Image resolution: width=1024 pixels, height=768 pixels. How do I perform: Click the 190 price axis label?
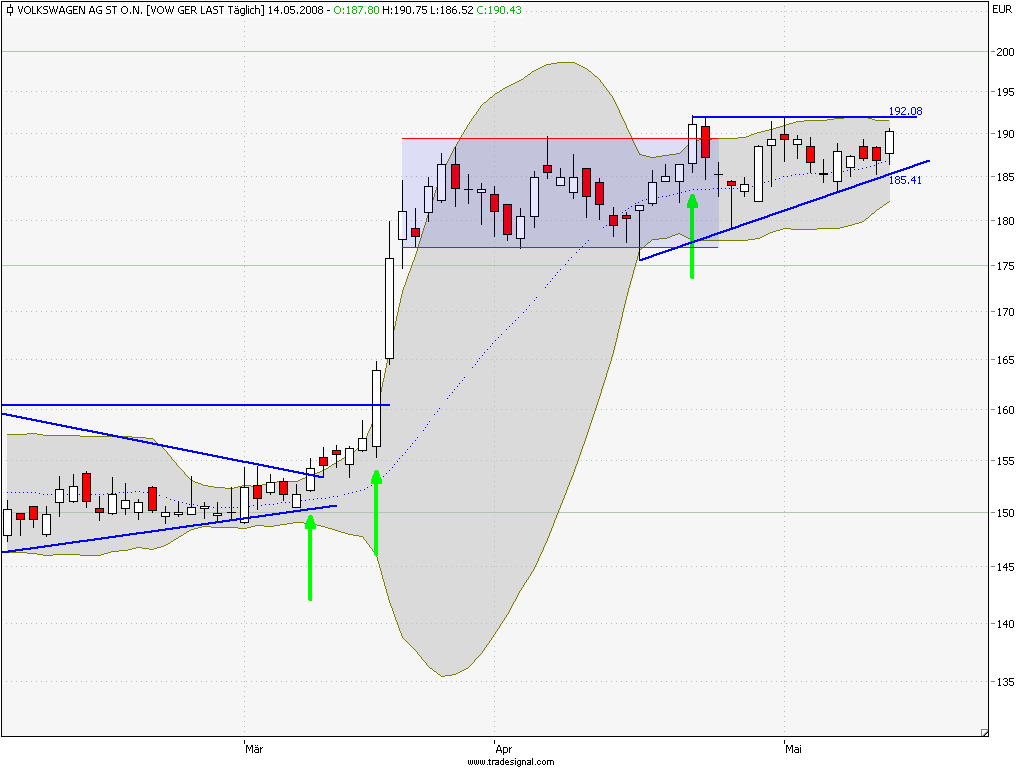[1005, 134]
